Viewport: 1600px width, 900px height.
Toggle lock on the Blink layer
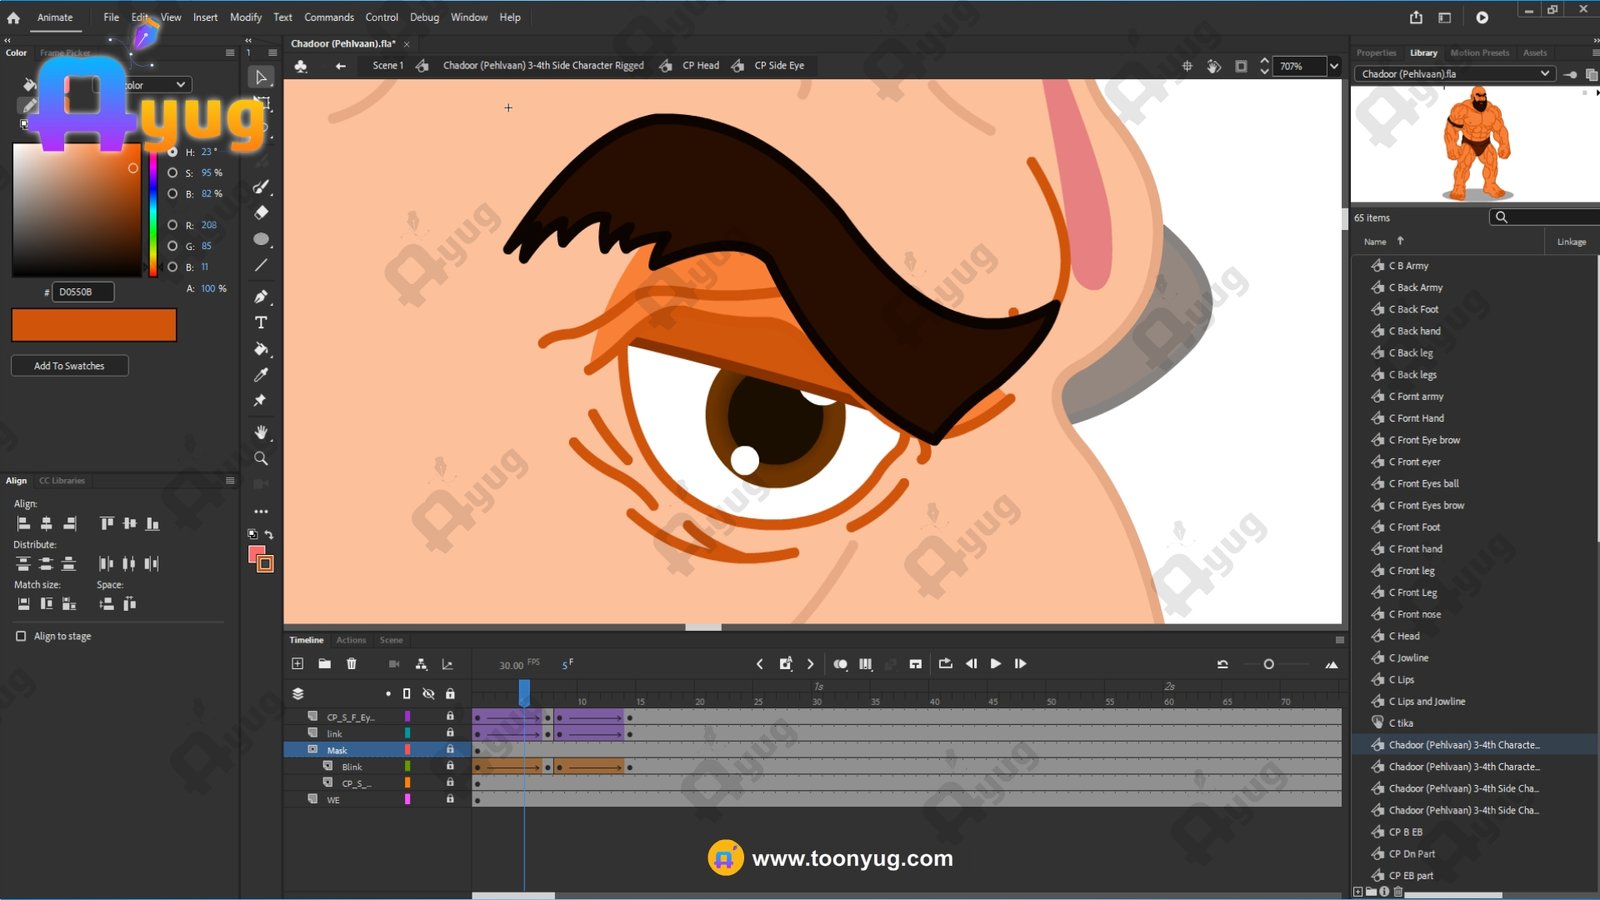(x=450, y=766)
